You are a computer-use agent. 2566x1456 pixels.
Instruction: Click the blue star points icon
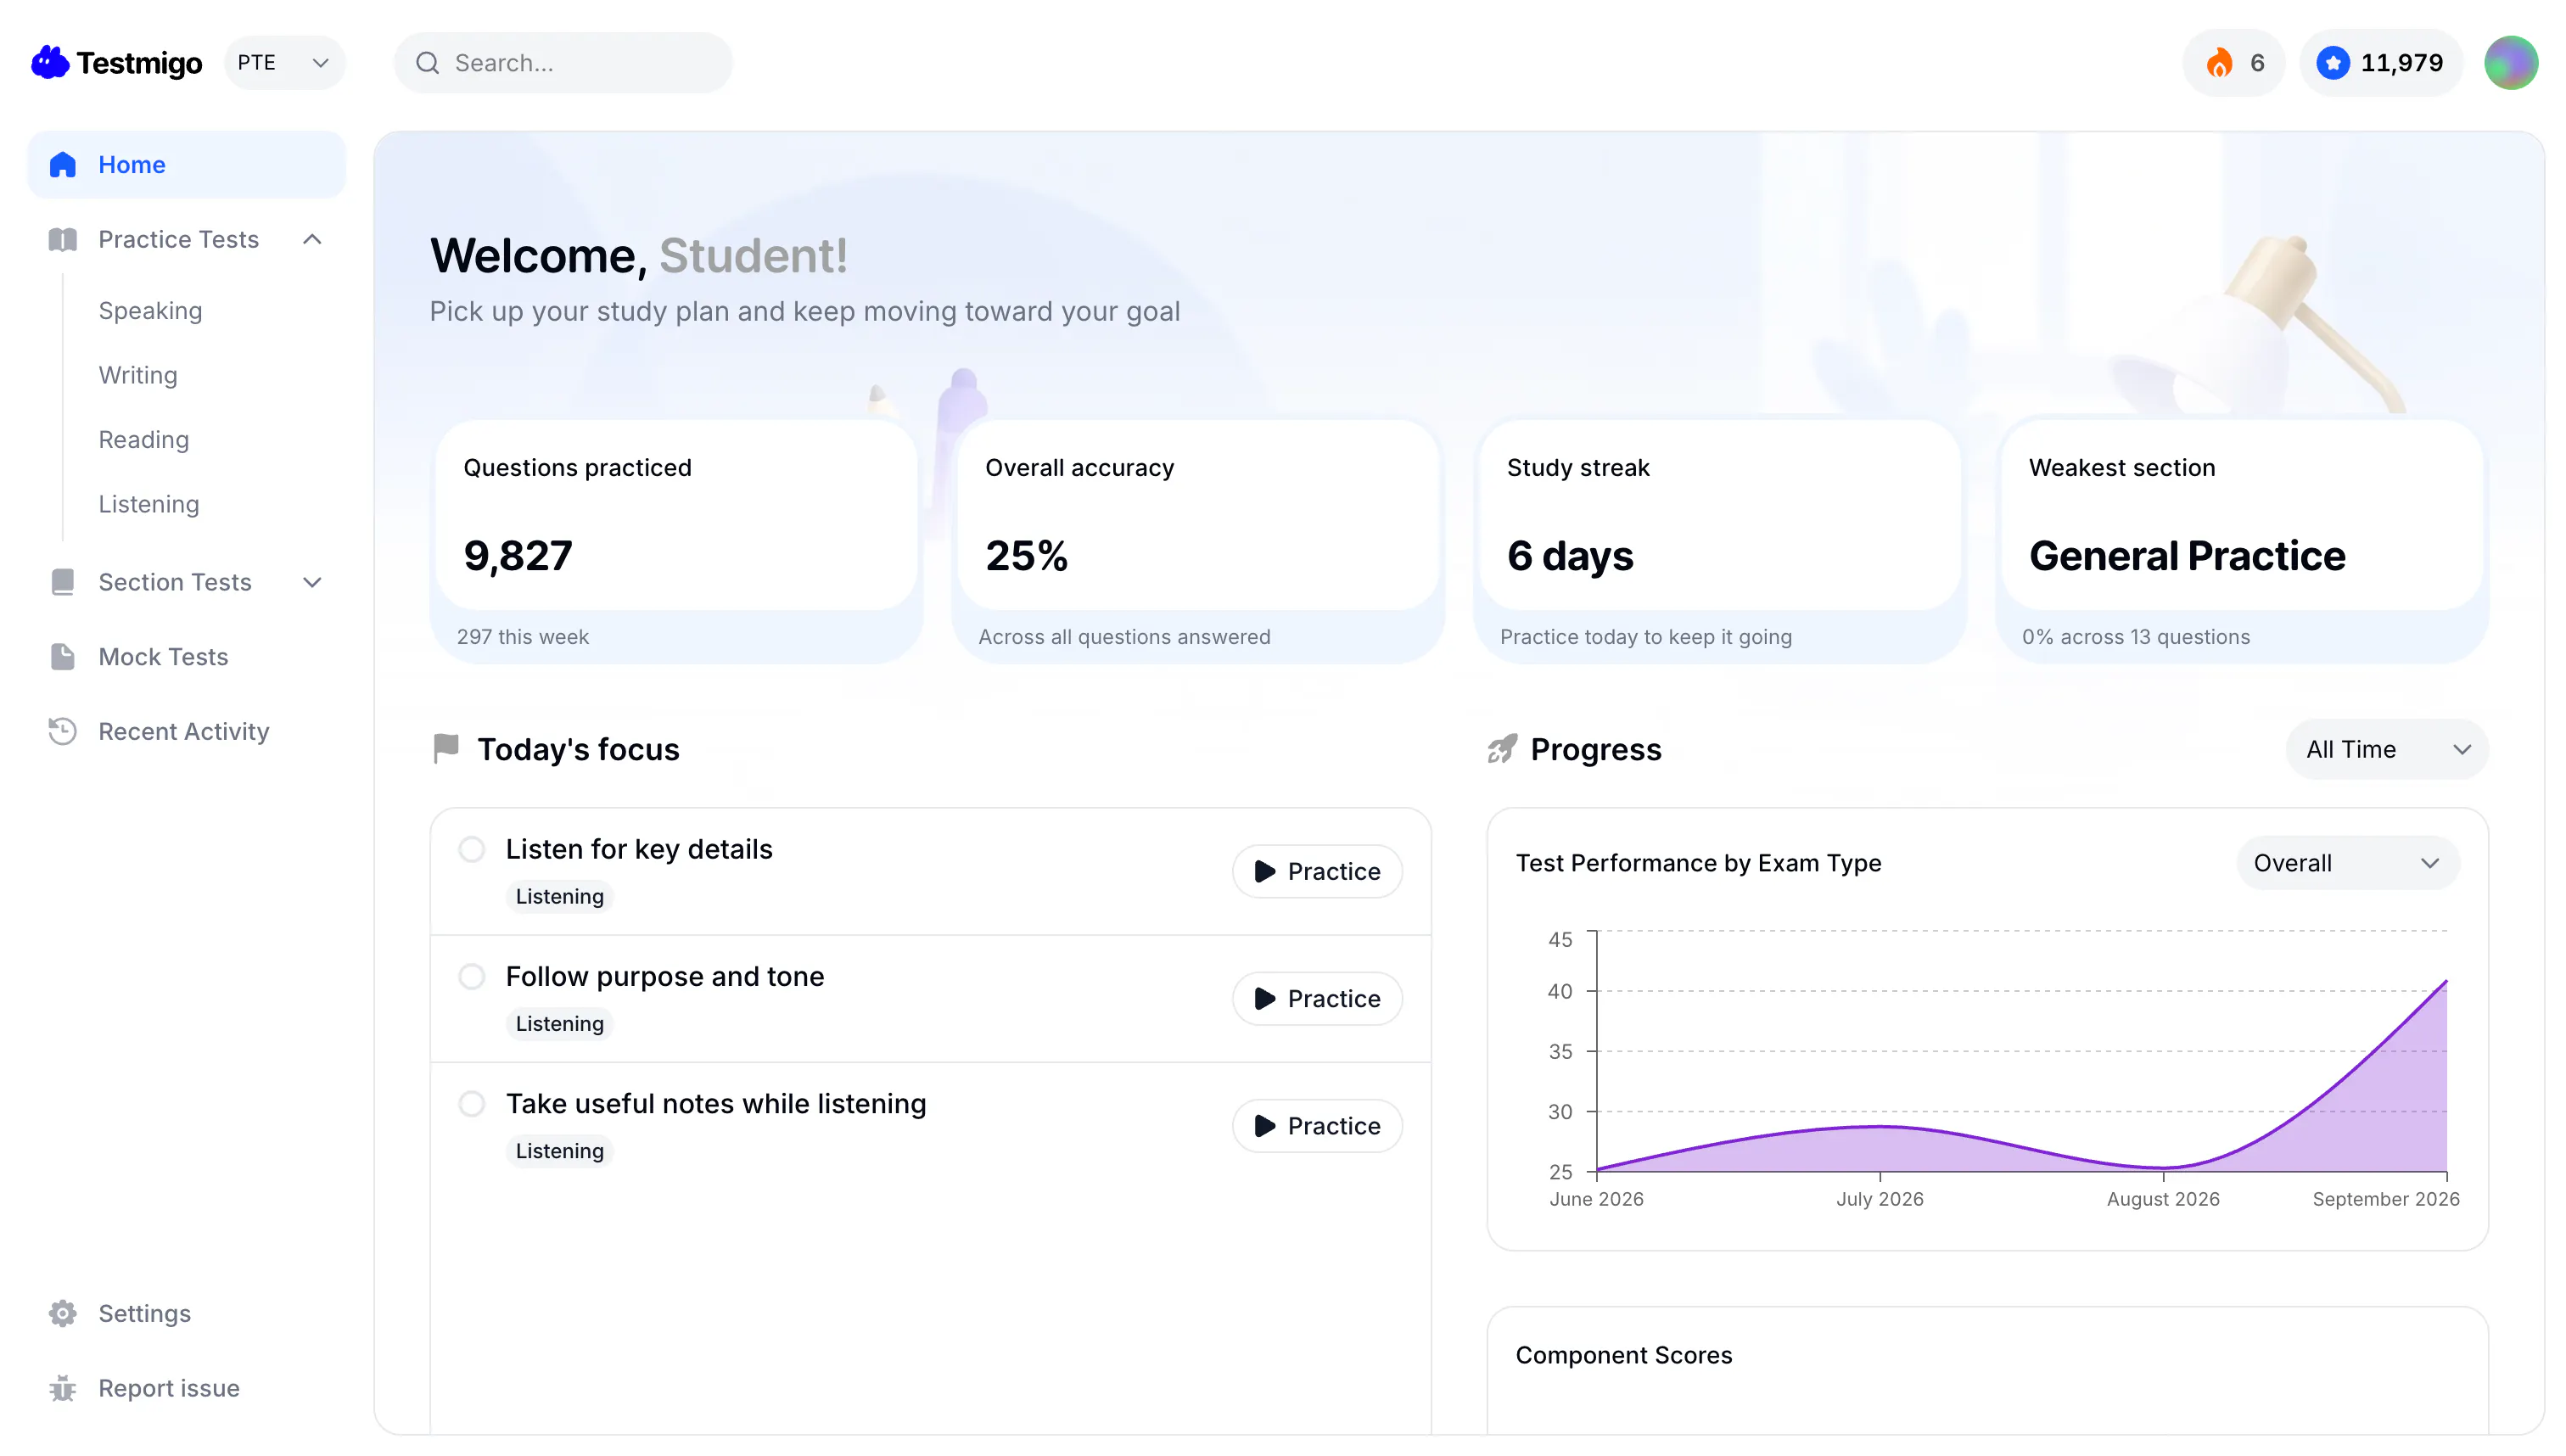click(x=2332, y=63)
